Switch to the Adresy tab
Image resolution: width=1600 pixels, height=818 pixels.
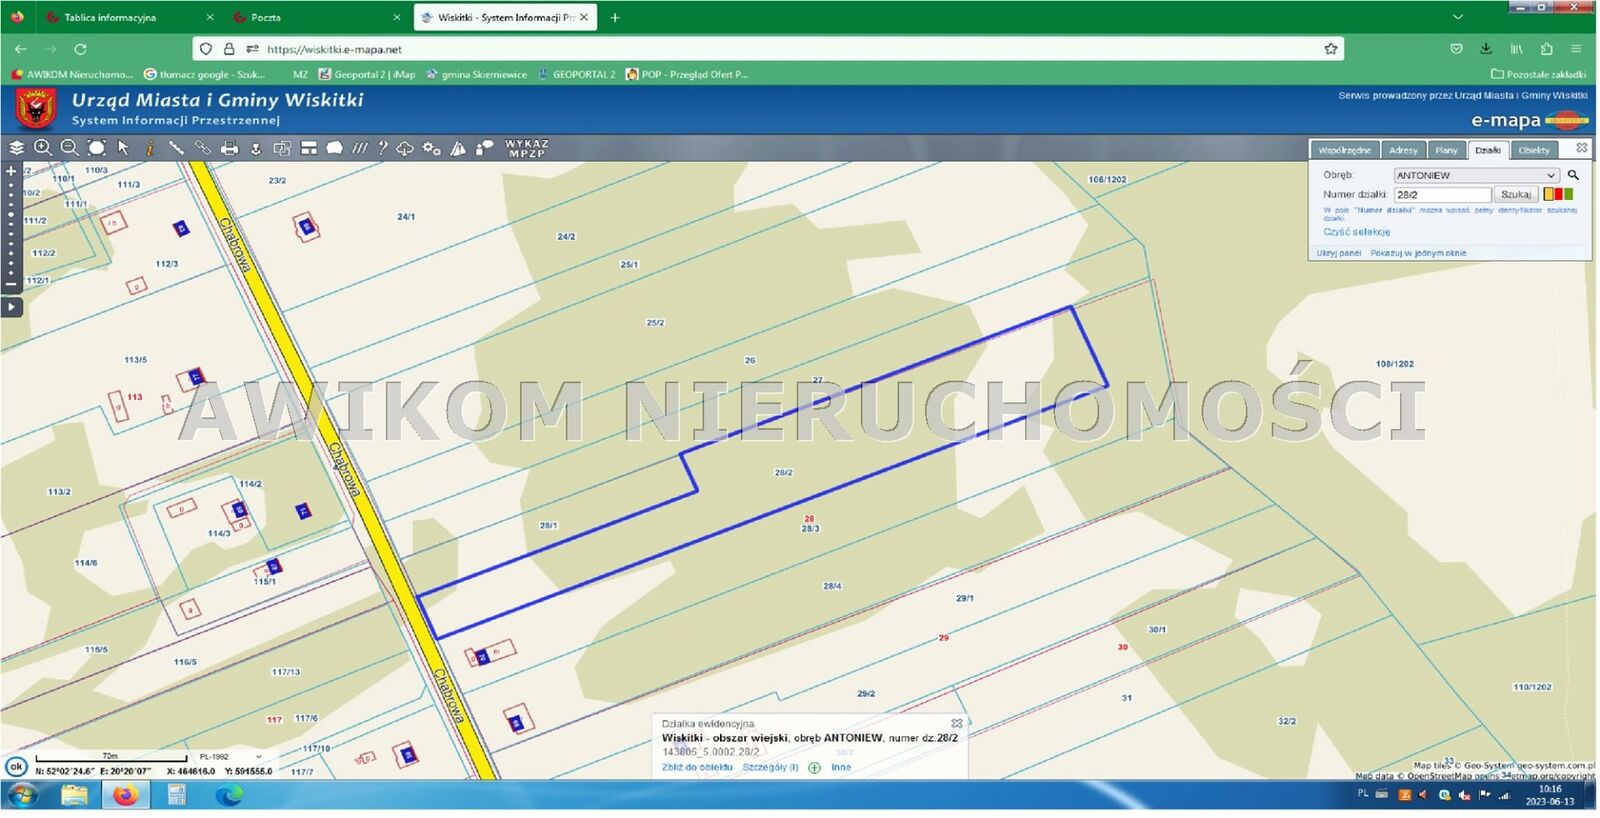pos(1402,150)
